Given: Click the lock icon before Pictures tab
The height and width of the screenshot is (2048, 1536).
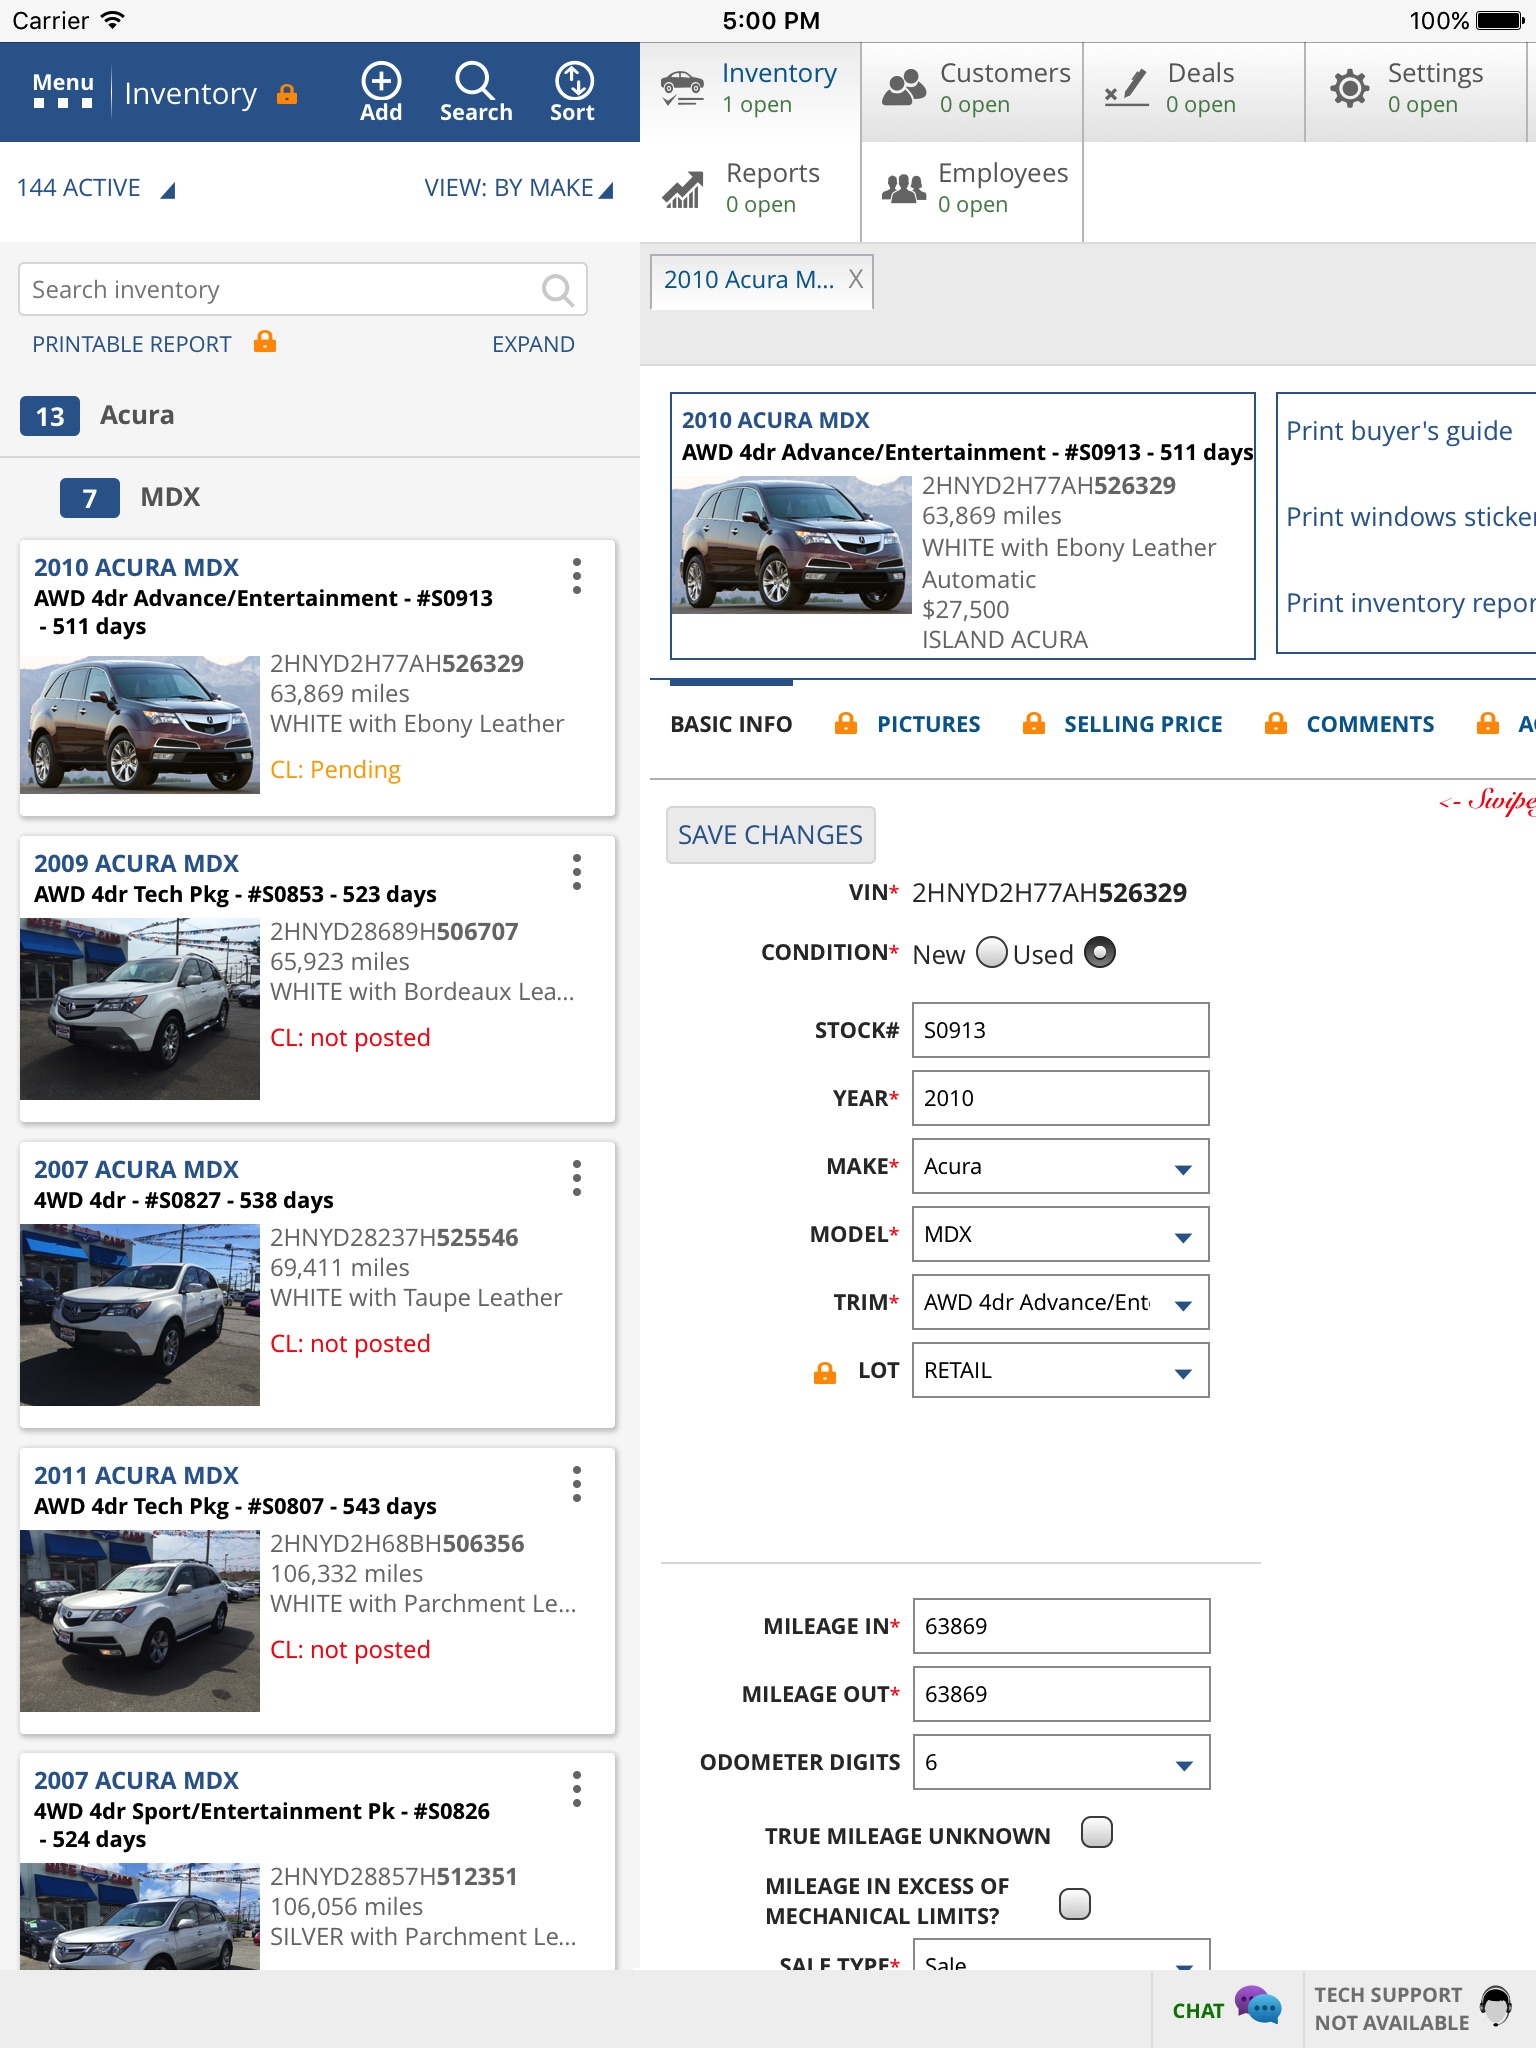Looking at the screenshot, I should point(846,723).
